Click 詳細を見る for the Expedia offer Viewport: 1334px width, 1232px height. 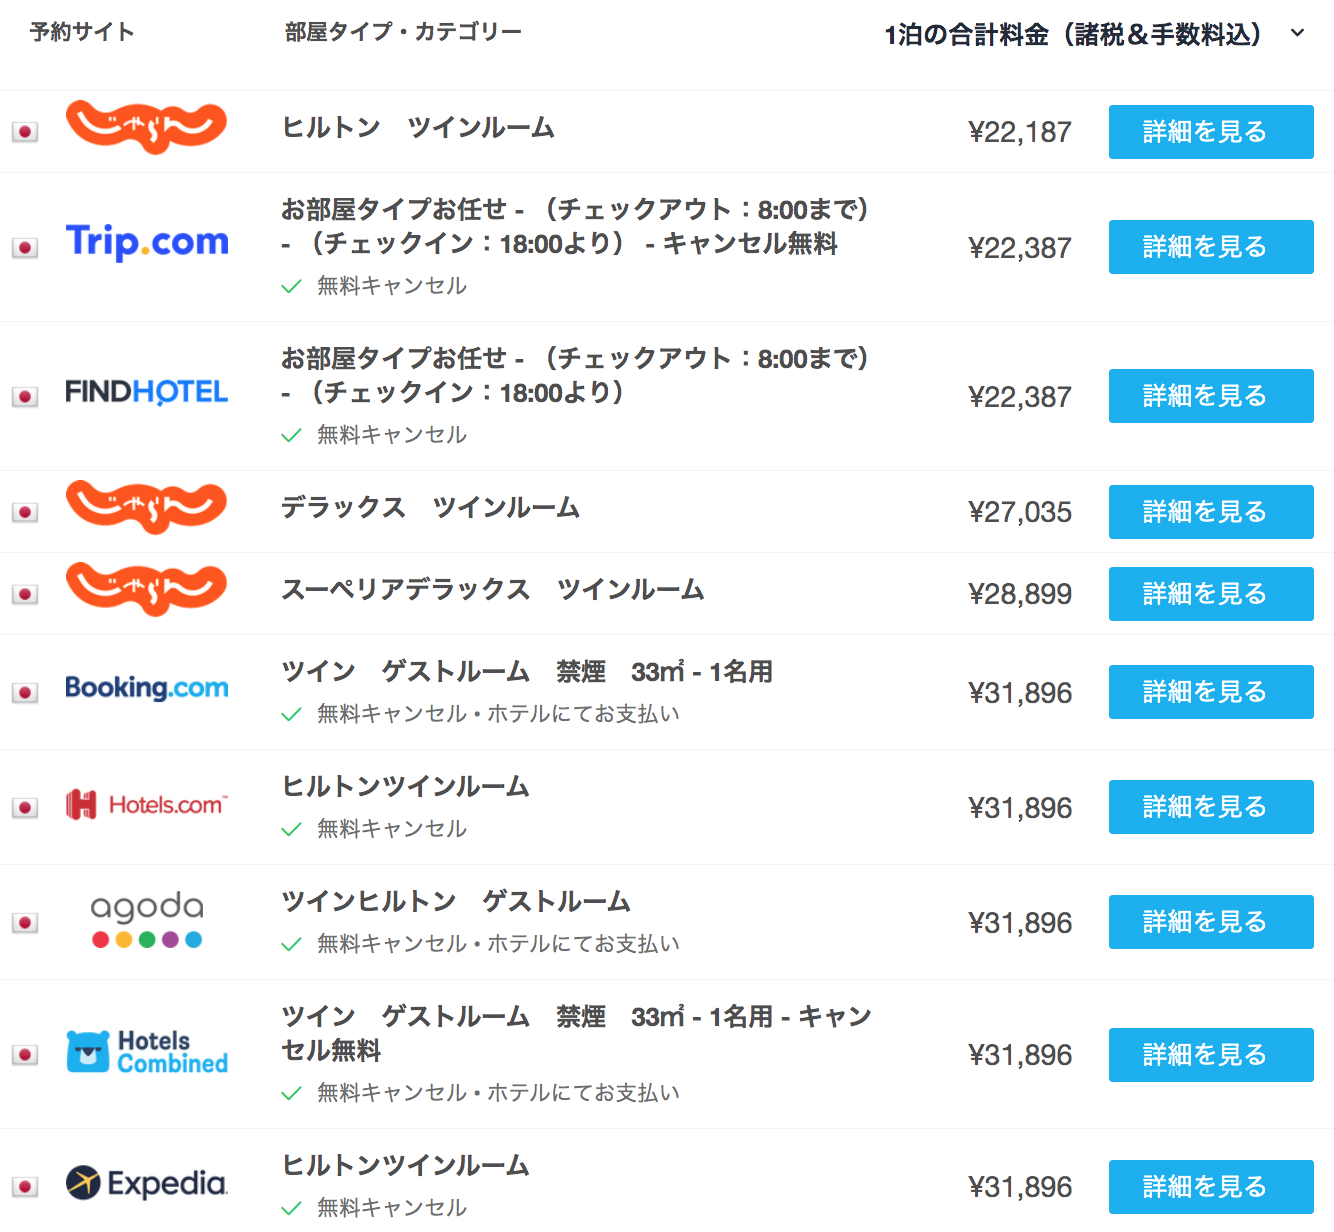click(x=1210, y=1187)
